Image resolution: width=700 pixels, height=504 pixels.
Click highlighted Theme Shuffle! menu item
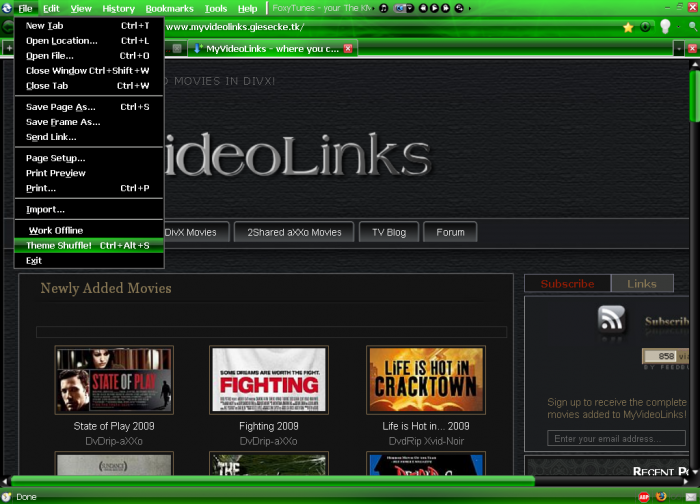[89, 246]
